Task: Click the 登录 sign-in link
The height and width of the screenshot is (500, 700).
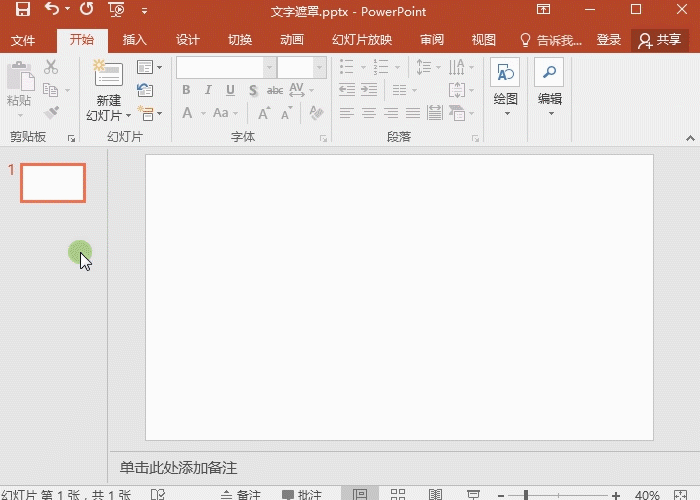Action: [x=609, y=40]
